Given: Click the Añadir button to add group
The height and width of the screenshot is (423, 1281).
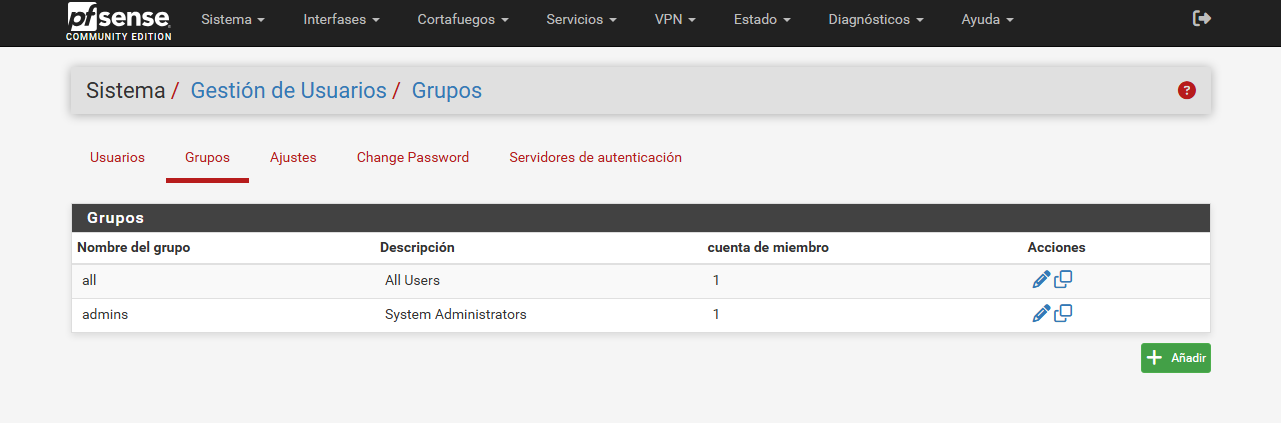Looking at the screenshot, I should (x=1175, y=358).
